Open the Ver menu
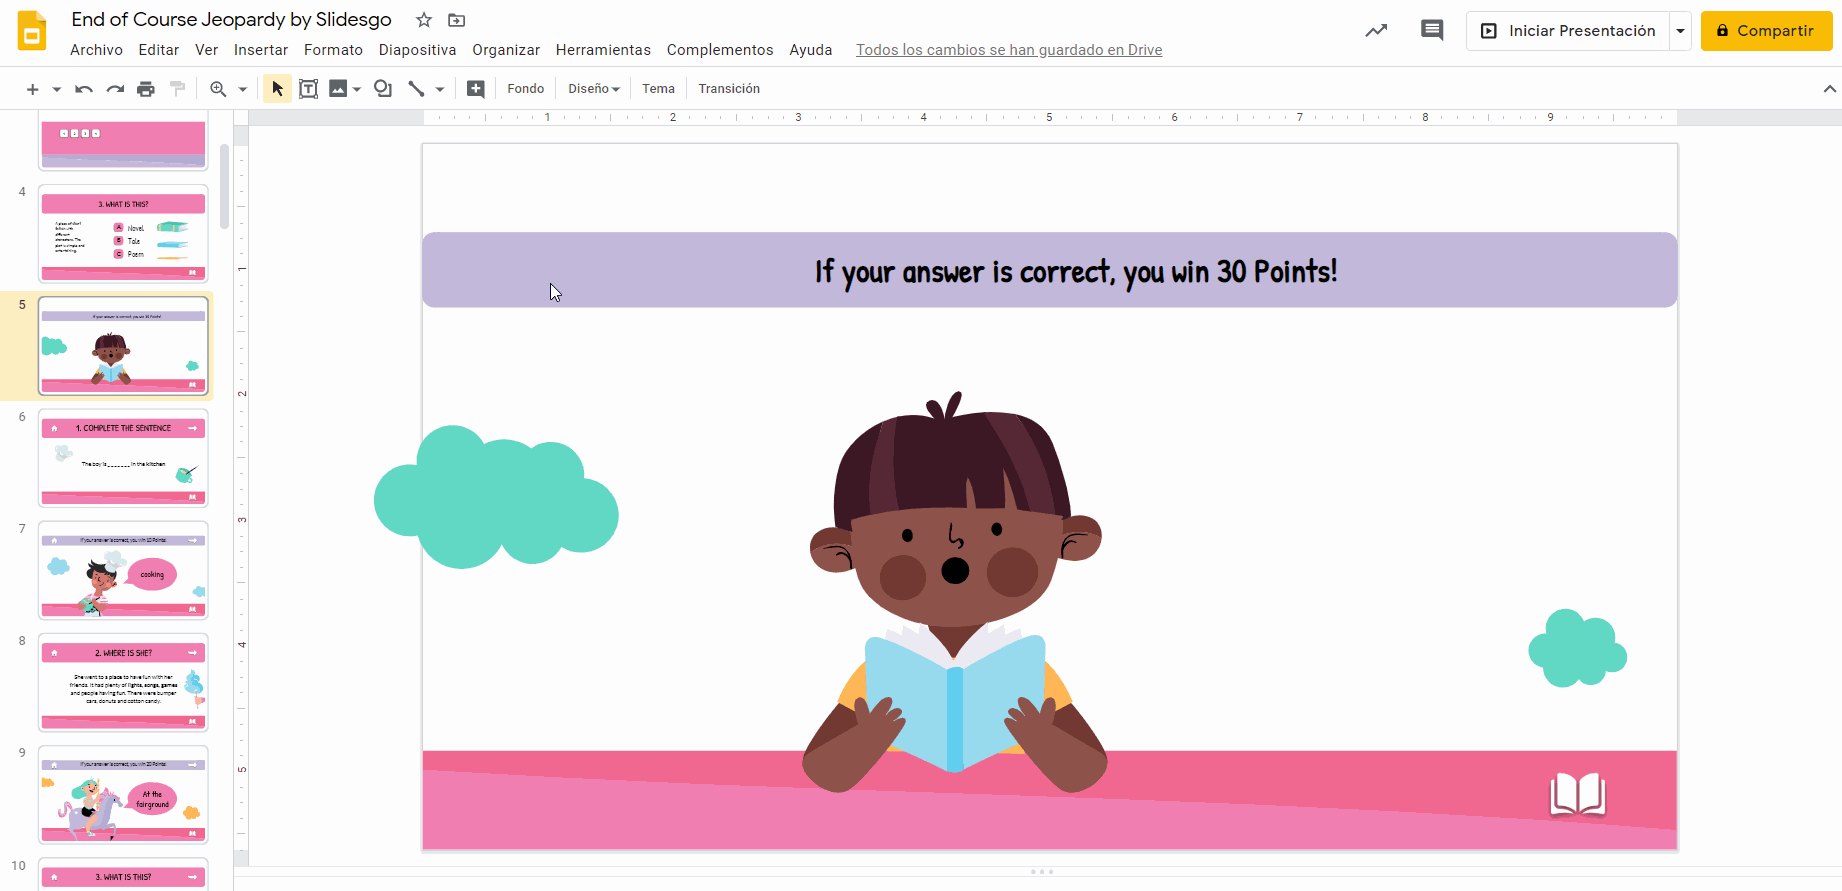The height and width of the screenshot is (891, 1842). pos(207,50)
